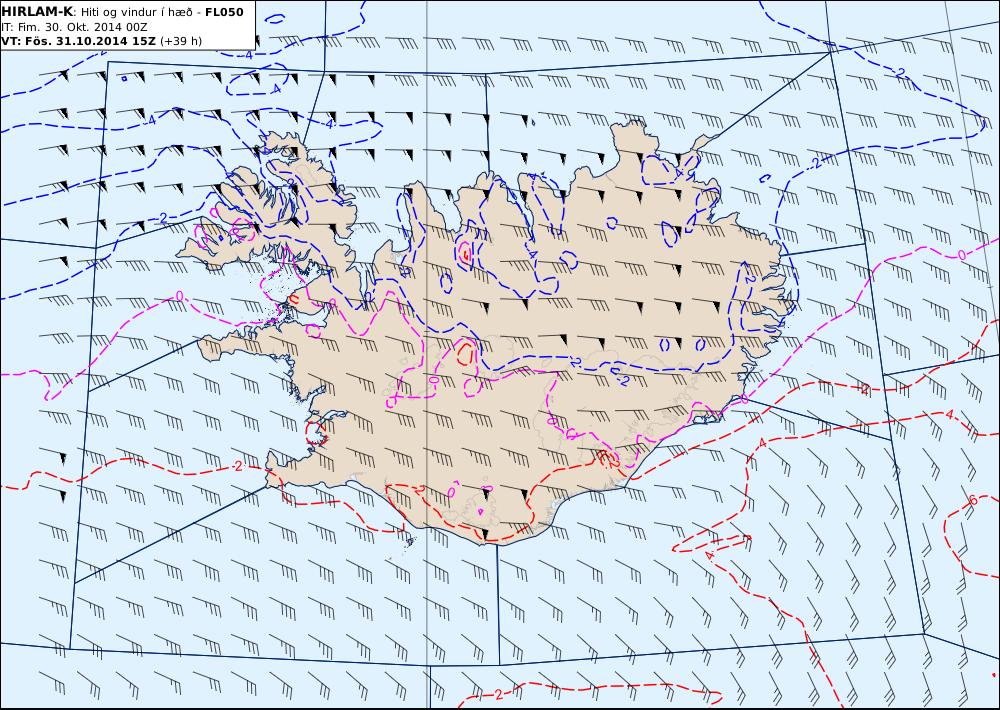
Task: Click the red '6' isotherm contour label
Action: coord(973,501)
